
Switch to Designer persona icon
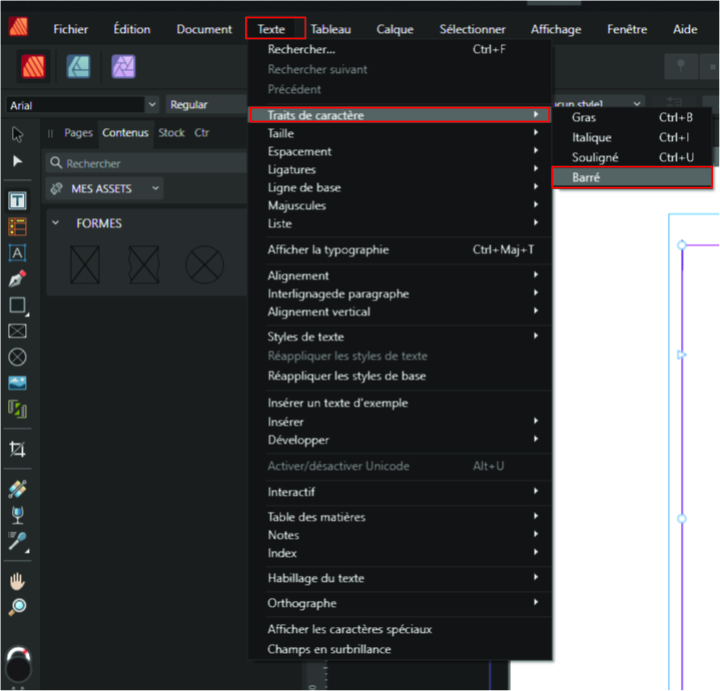point(79,67)
